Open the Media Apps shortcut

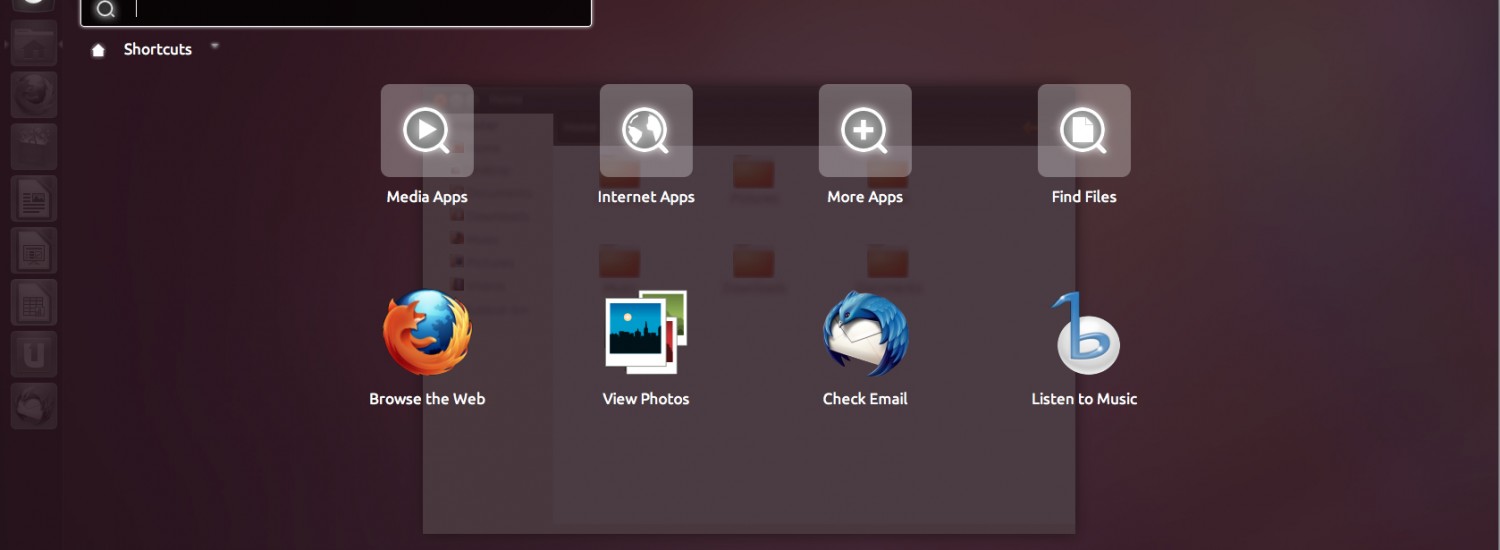427,131
